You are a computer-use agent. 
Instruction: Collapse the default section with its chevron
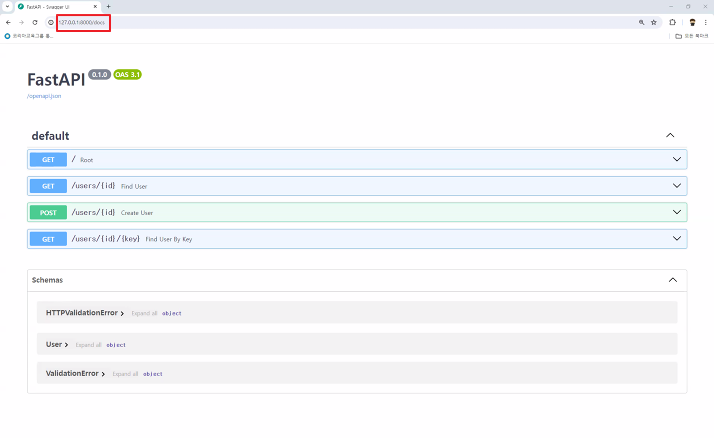(x=670, y=135)
